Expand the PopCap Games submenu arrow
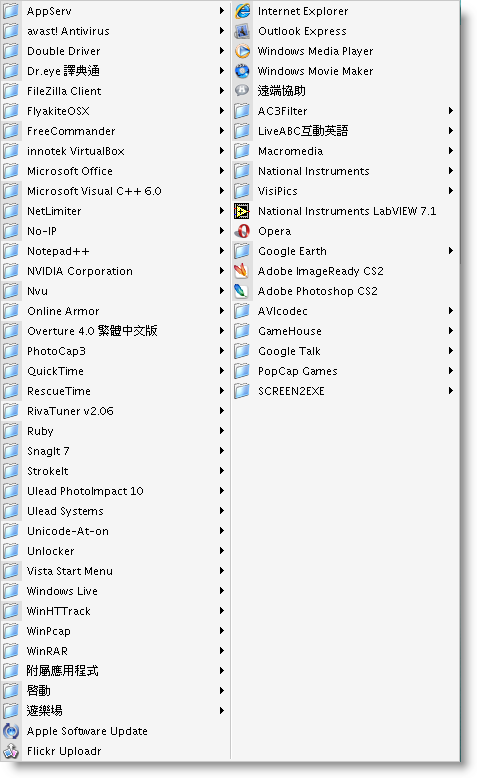 [x=451, y=371]
